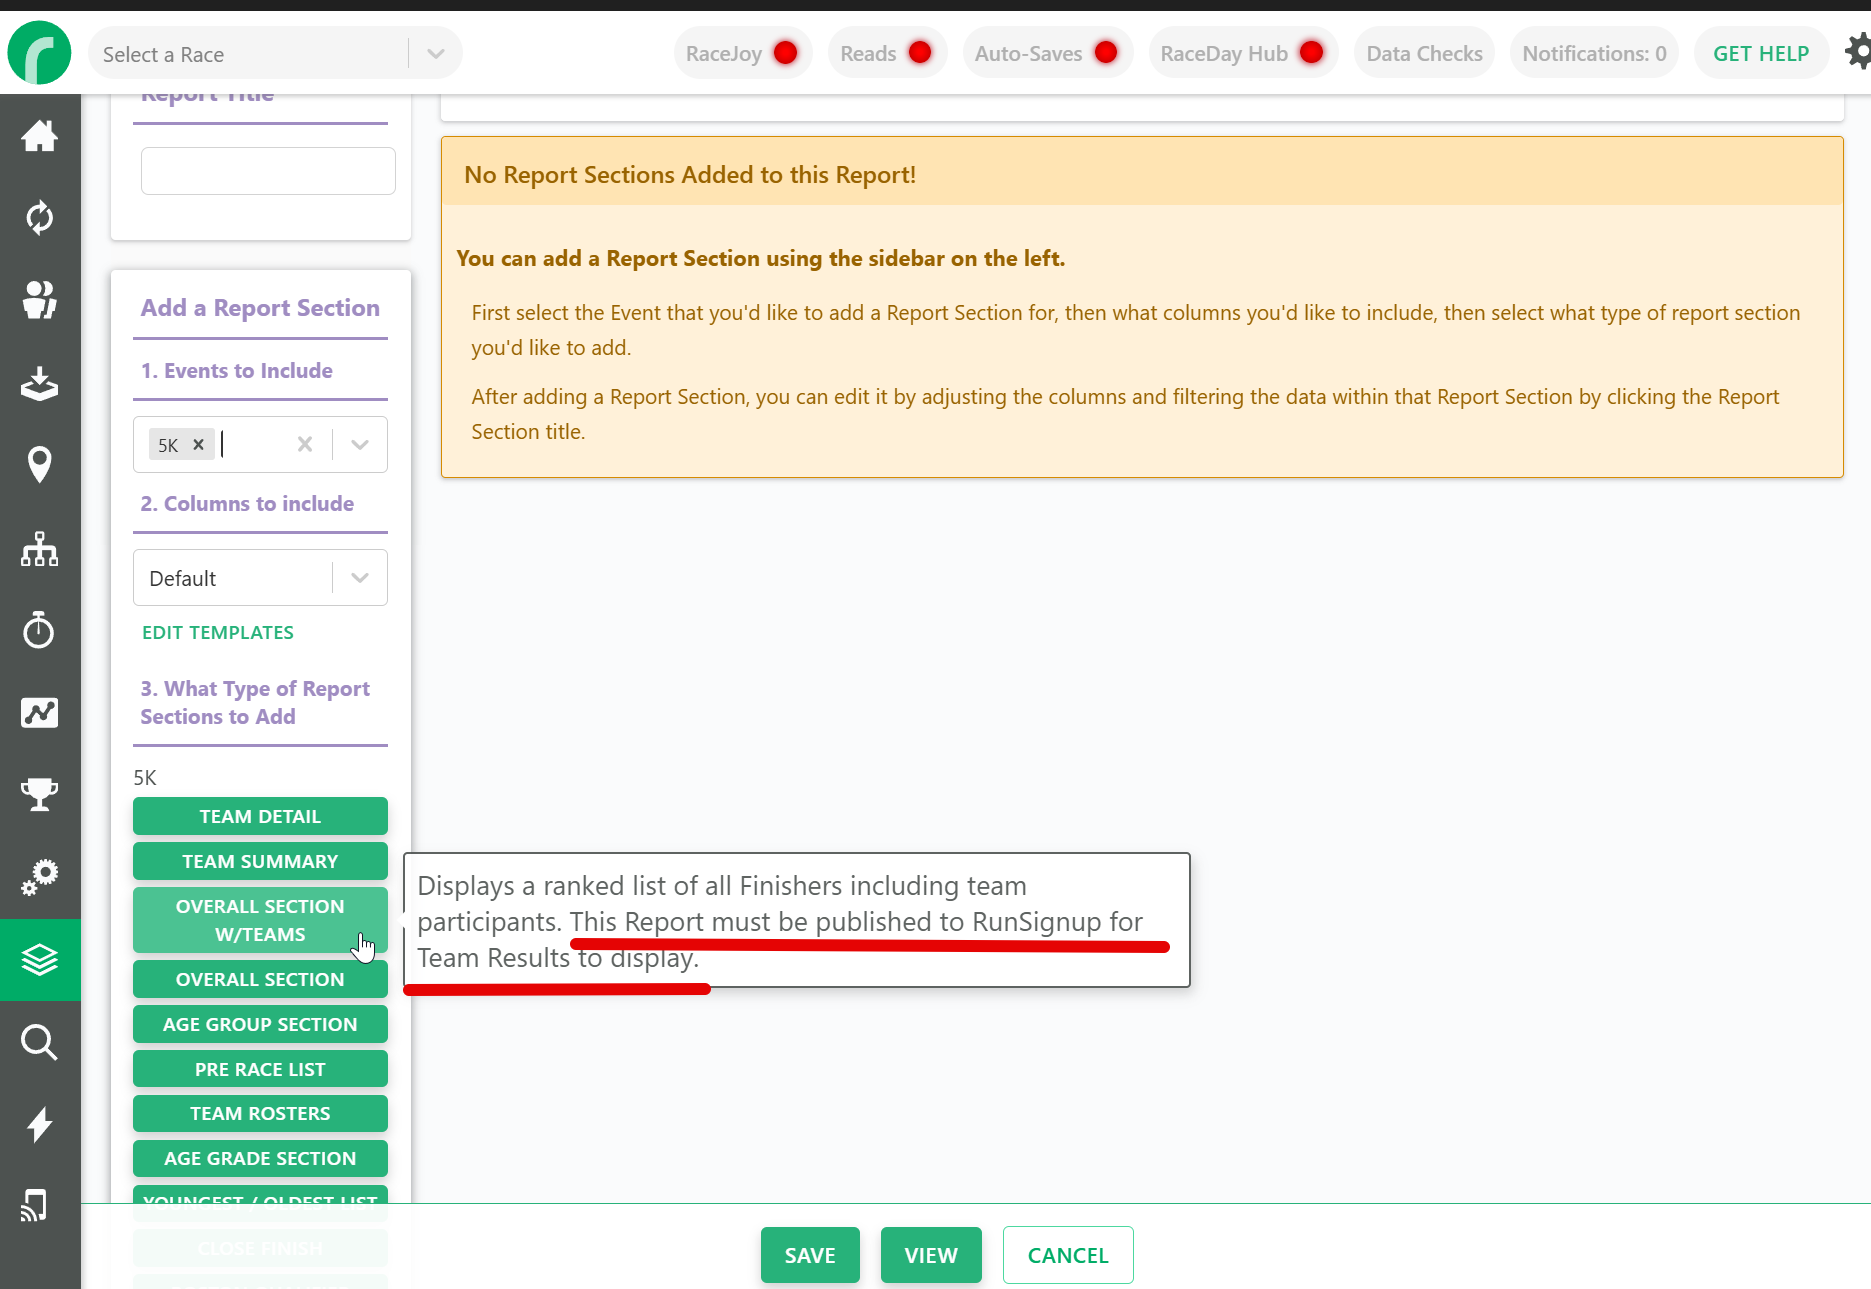Viewport: 1871px width, 1289px height.
Task: Click the download import sidebar icon
Action: click(40, 382)
